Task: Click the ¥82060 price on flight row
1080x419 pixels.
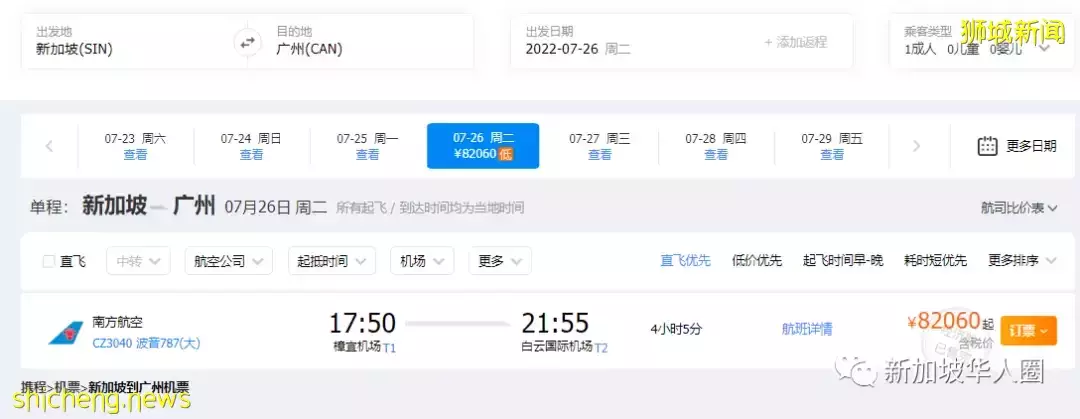Action: pyautogui.click(x=944, y=320)
